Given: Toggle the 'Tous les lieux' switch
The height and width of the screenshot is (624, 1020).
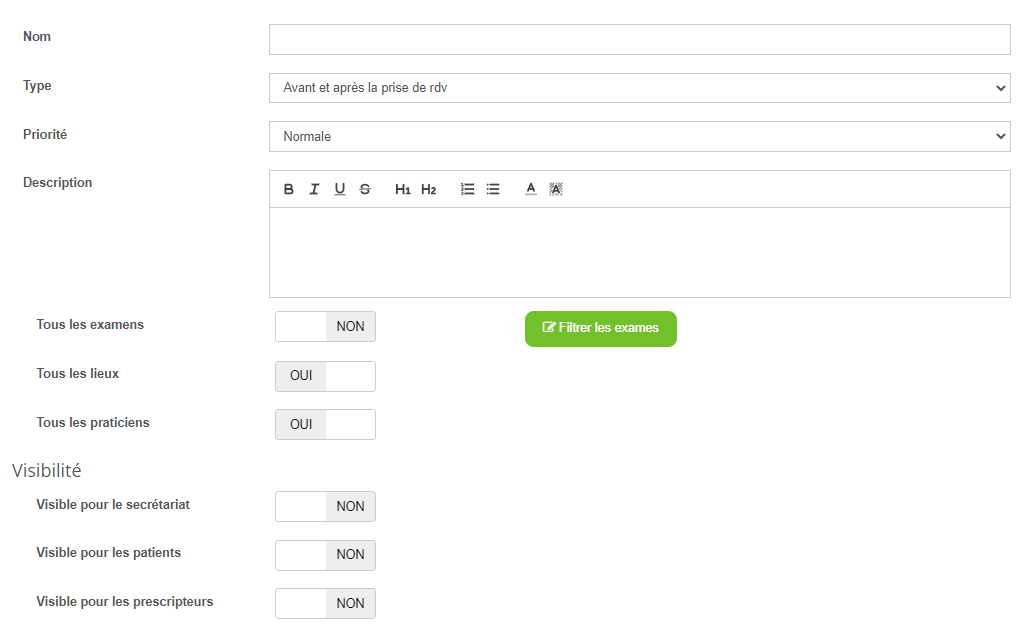Looking at the screenshot, I should click(x=325, y=376).
